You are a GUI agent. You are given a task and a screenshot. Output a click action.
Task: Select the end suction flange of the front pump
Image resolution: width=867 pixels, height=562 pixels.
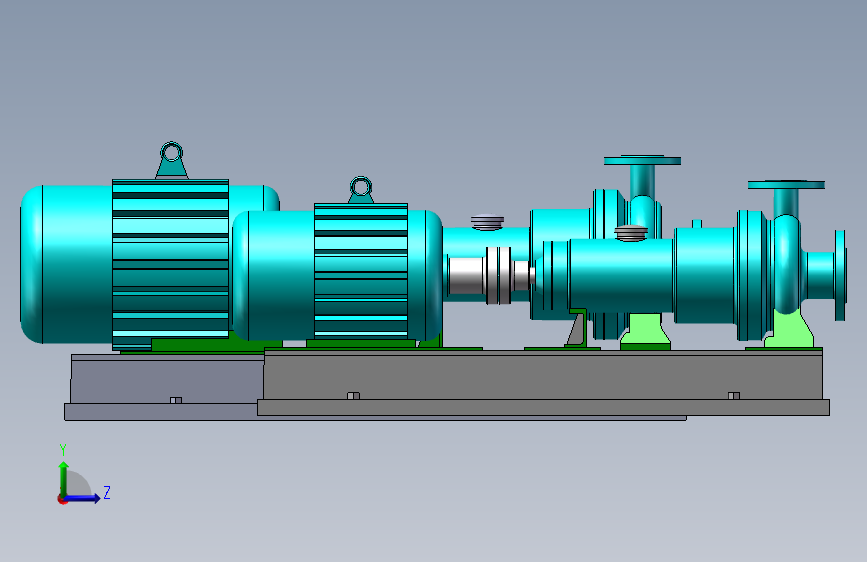click(840, 275)
